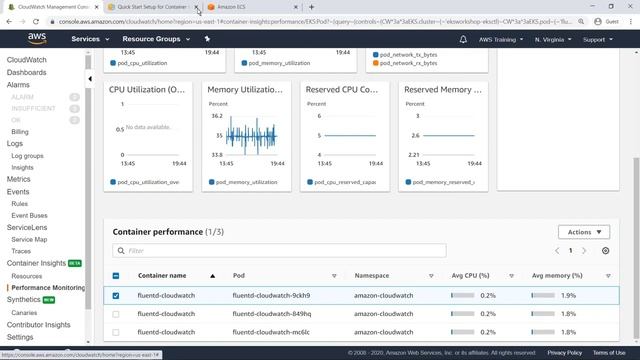Open Service Map under ServiceLens
The width and height of the screenshot is (640, 360).
tap(29, 240)
